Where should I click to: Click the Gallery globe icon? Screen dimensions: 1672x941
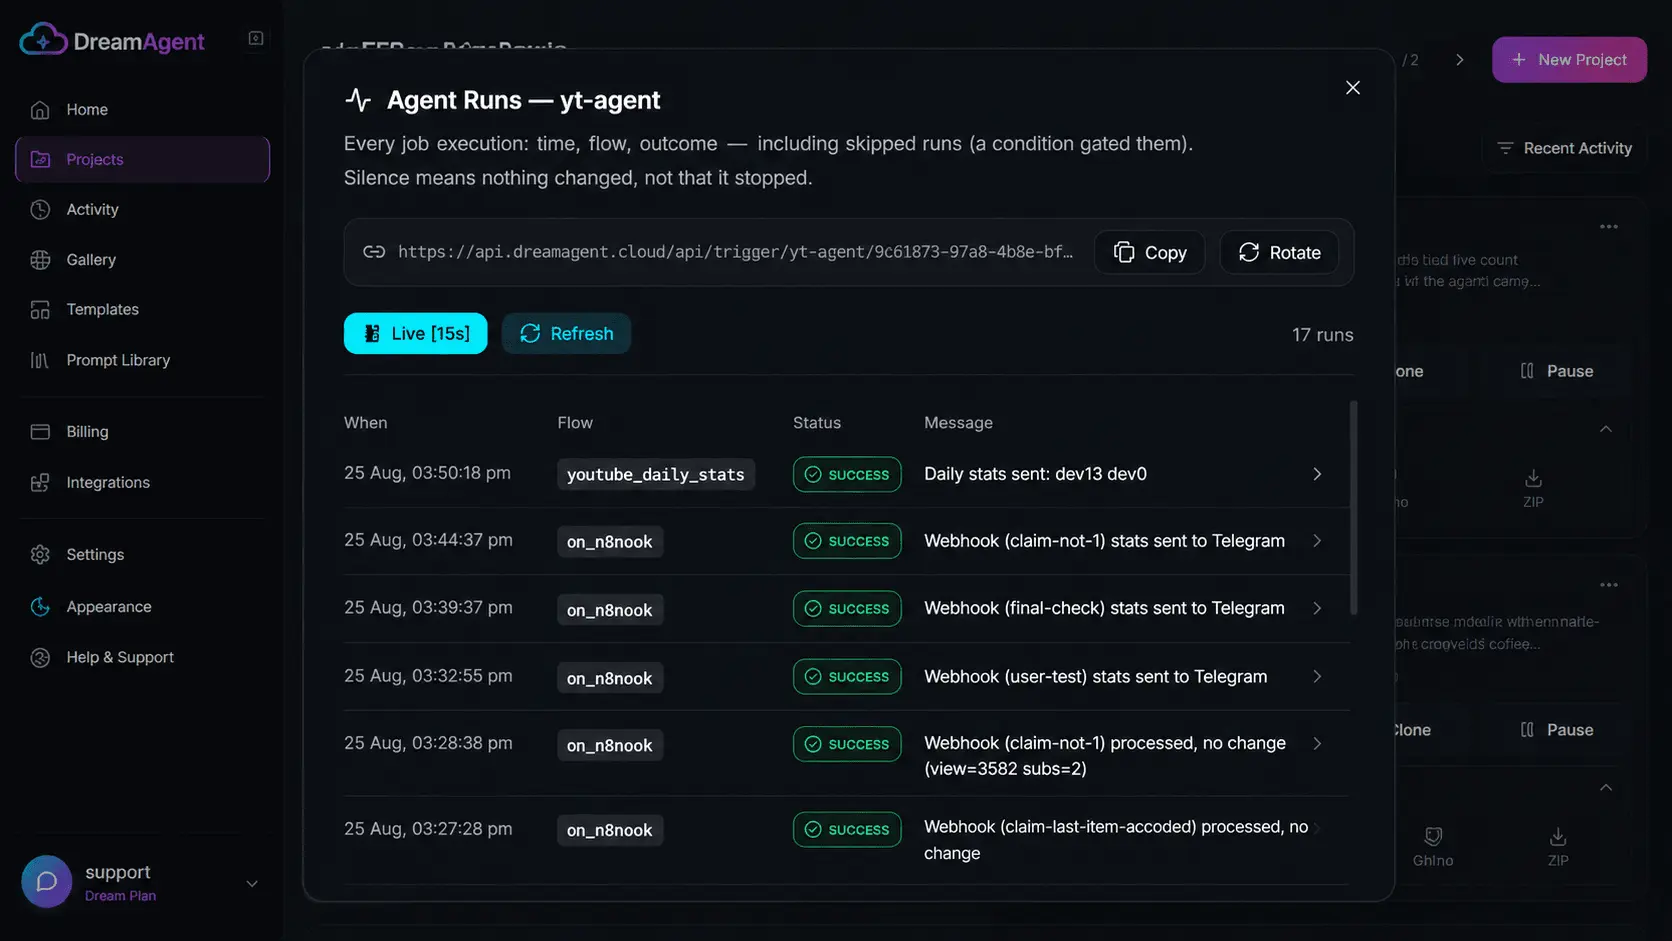[x=40, y=259]
